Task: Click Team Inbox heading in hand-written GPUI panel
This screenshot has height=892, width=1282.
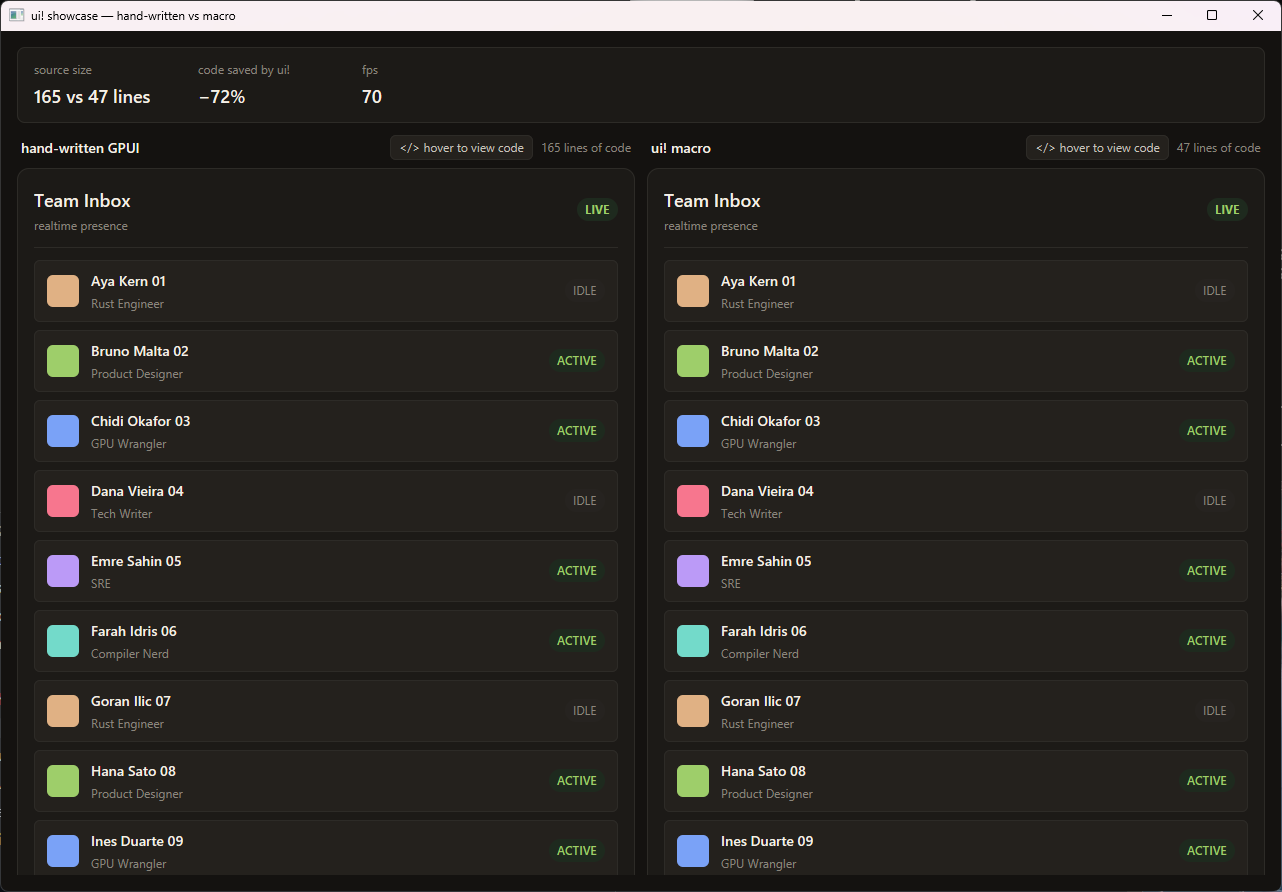Action: [x=82, y=201]
